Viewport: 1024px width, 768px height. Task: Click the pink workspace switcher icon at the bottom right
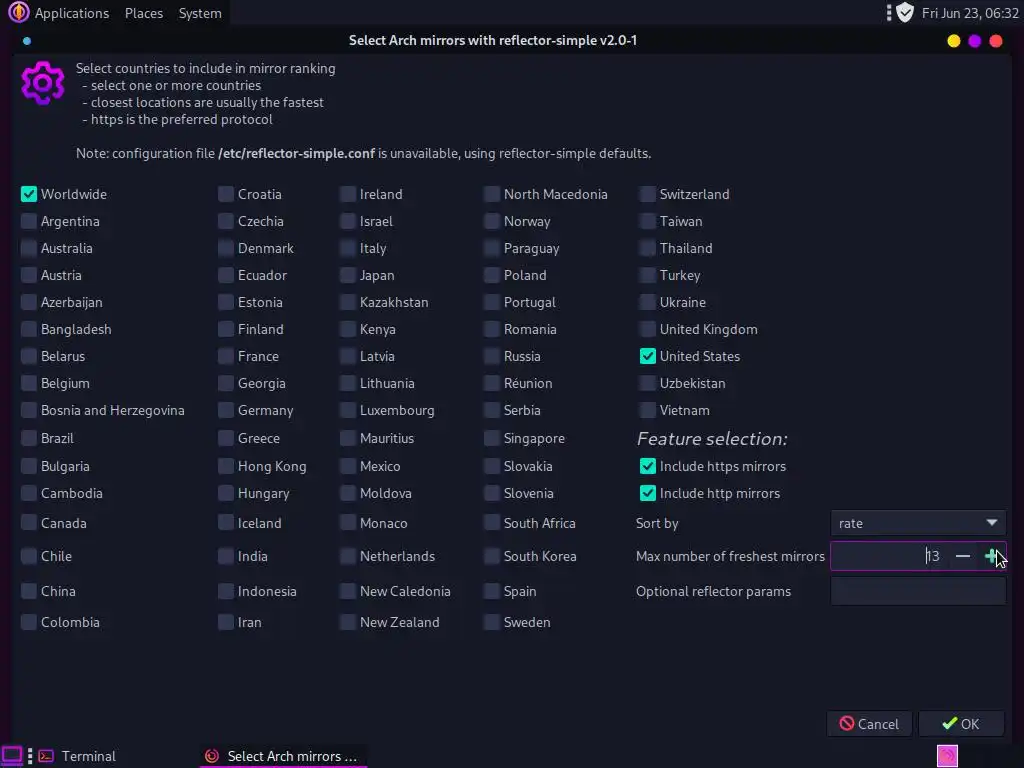[947, 756]
